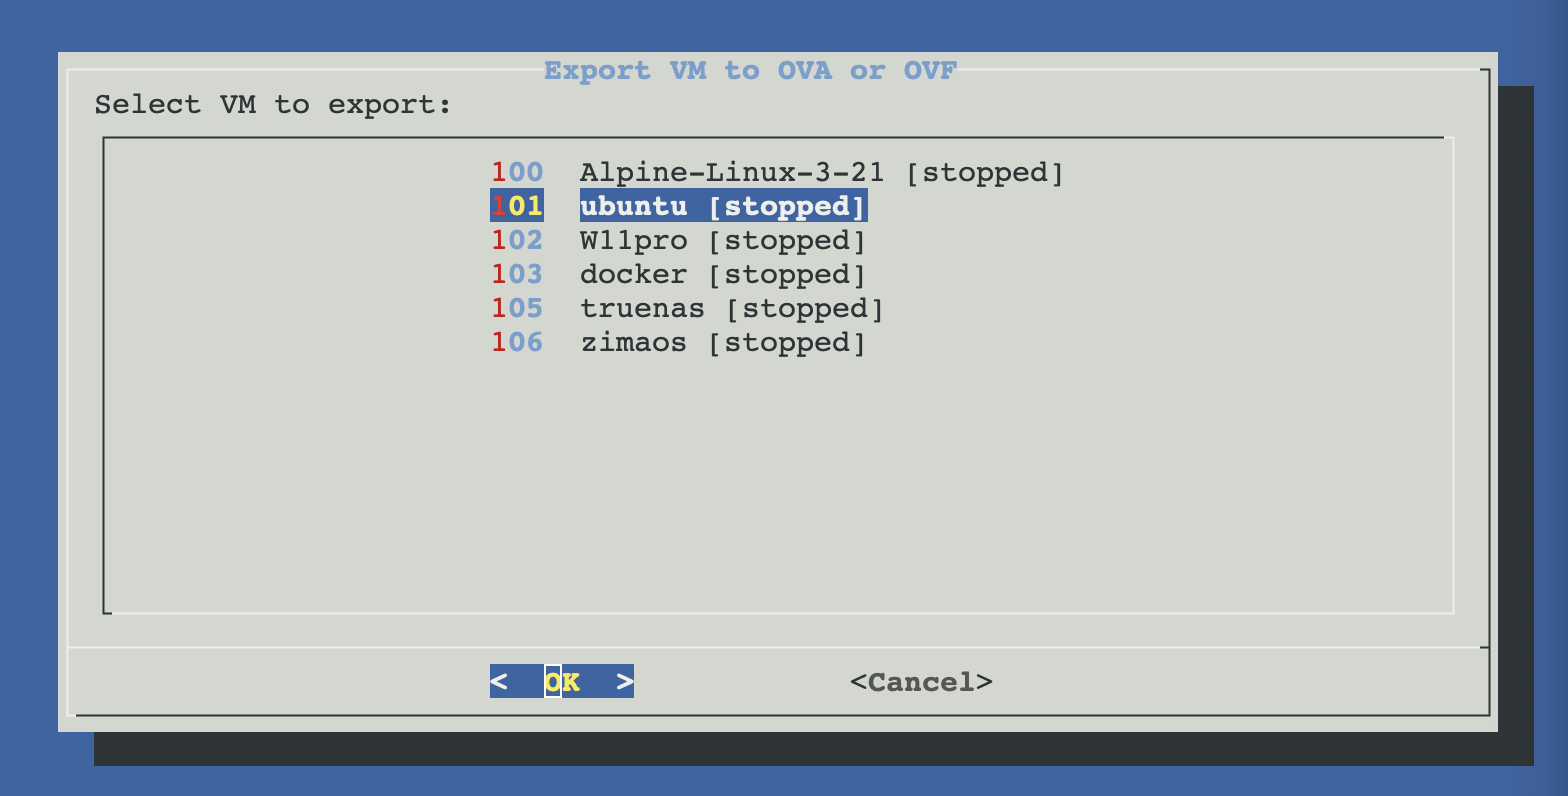The width and height of the screenshot is (1568, 796).
Task: Click the Select VM to export prompt
Action: click(x=273, y=105)
